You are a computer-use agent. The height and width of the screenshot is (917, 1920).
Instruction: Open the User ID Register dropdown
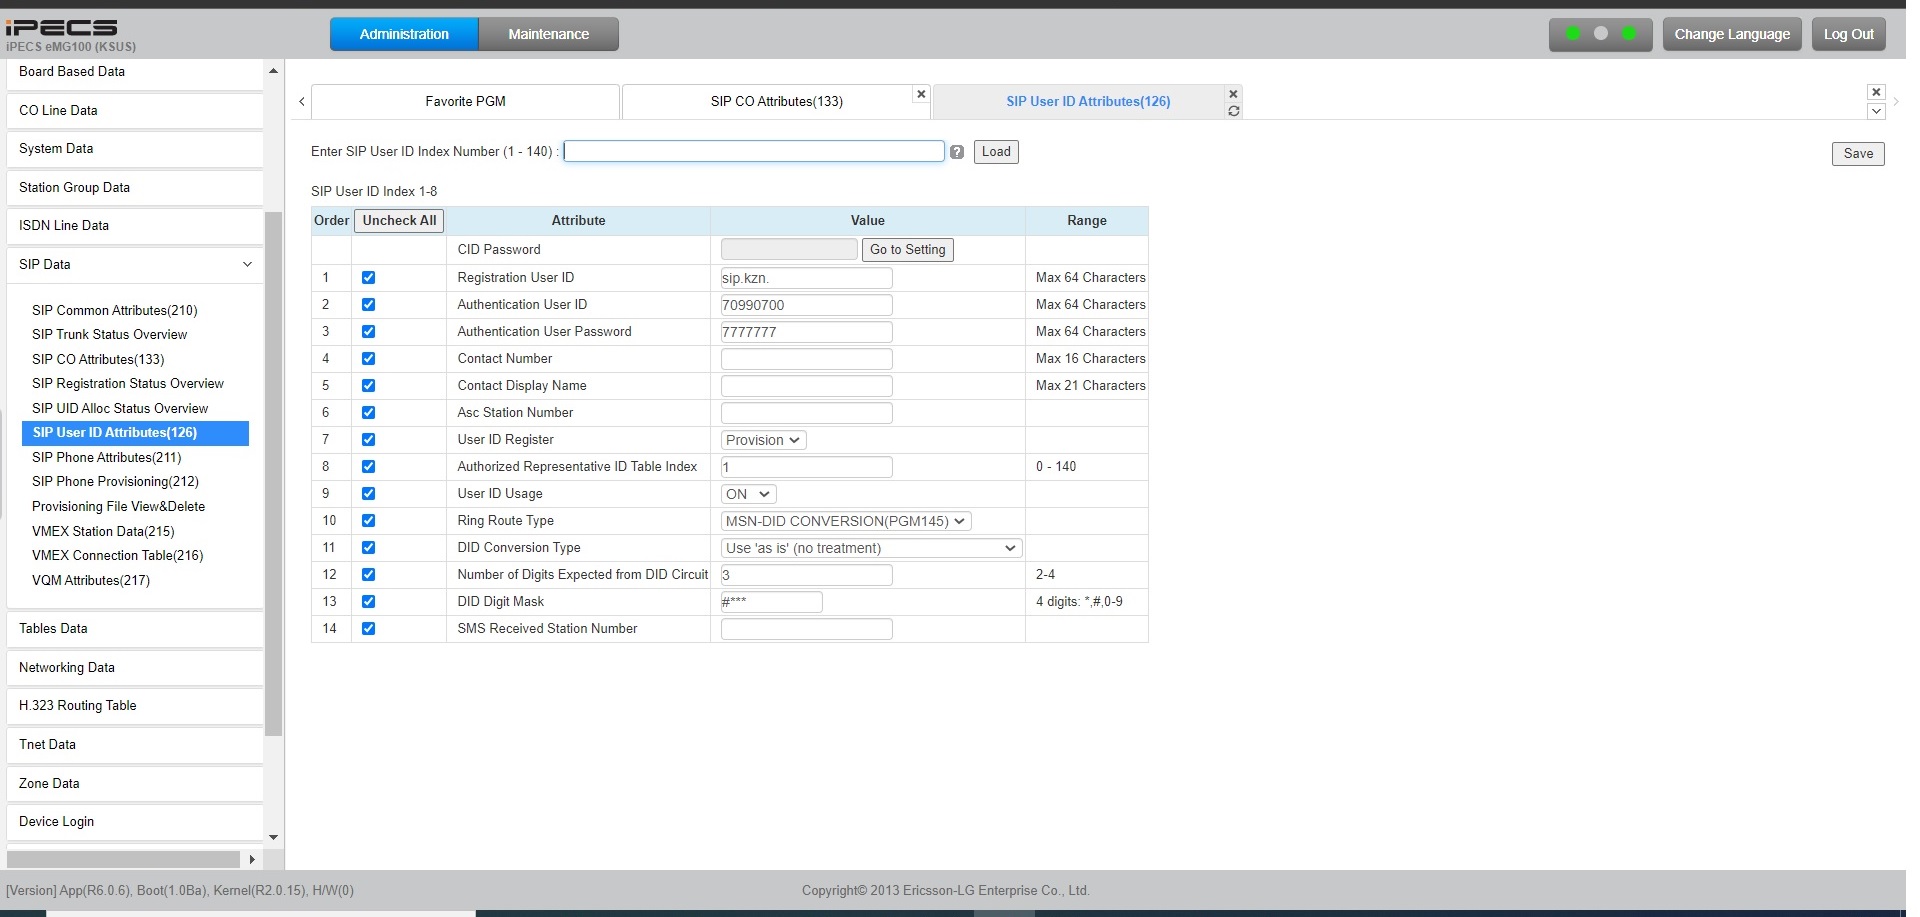763,440
